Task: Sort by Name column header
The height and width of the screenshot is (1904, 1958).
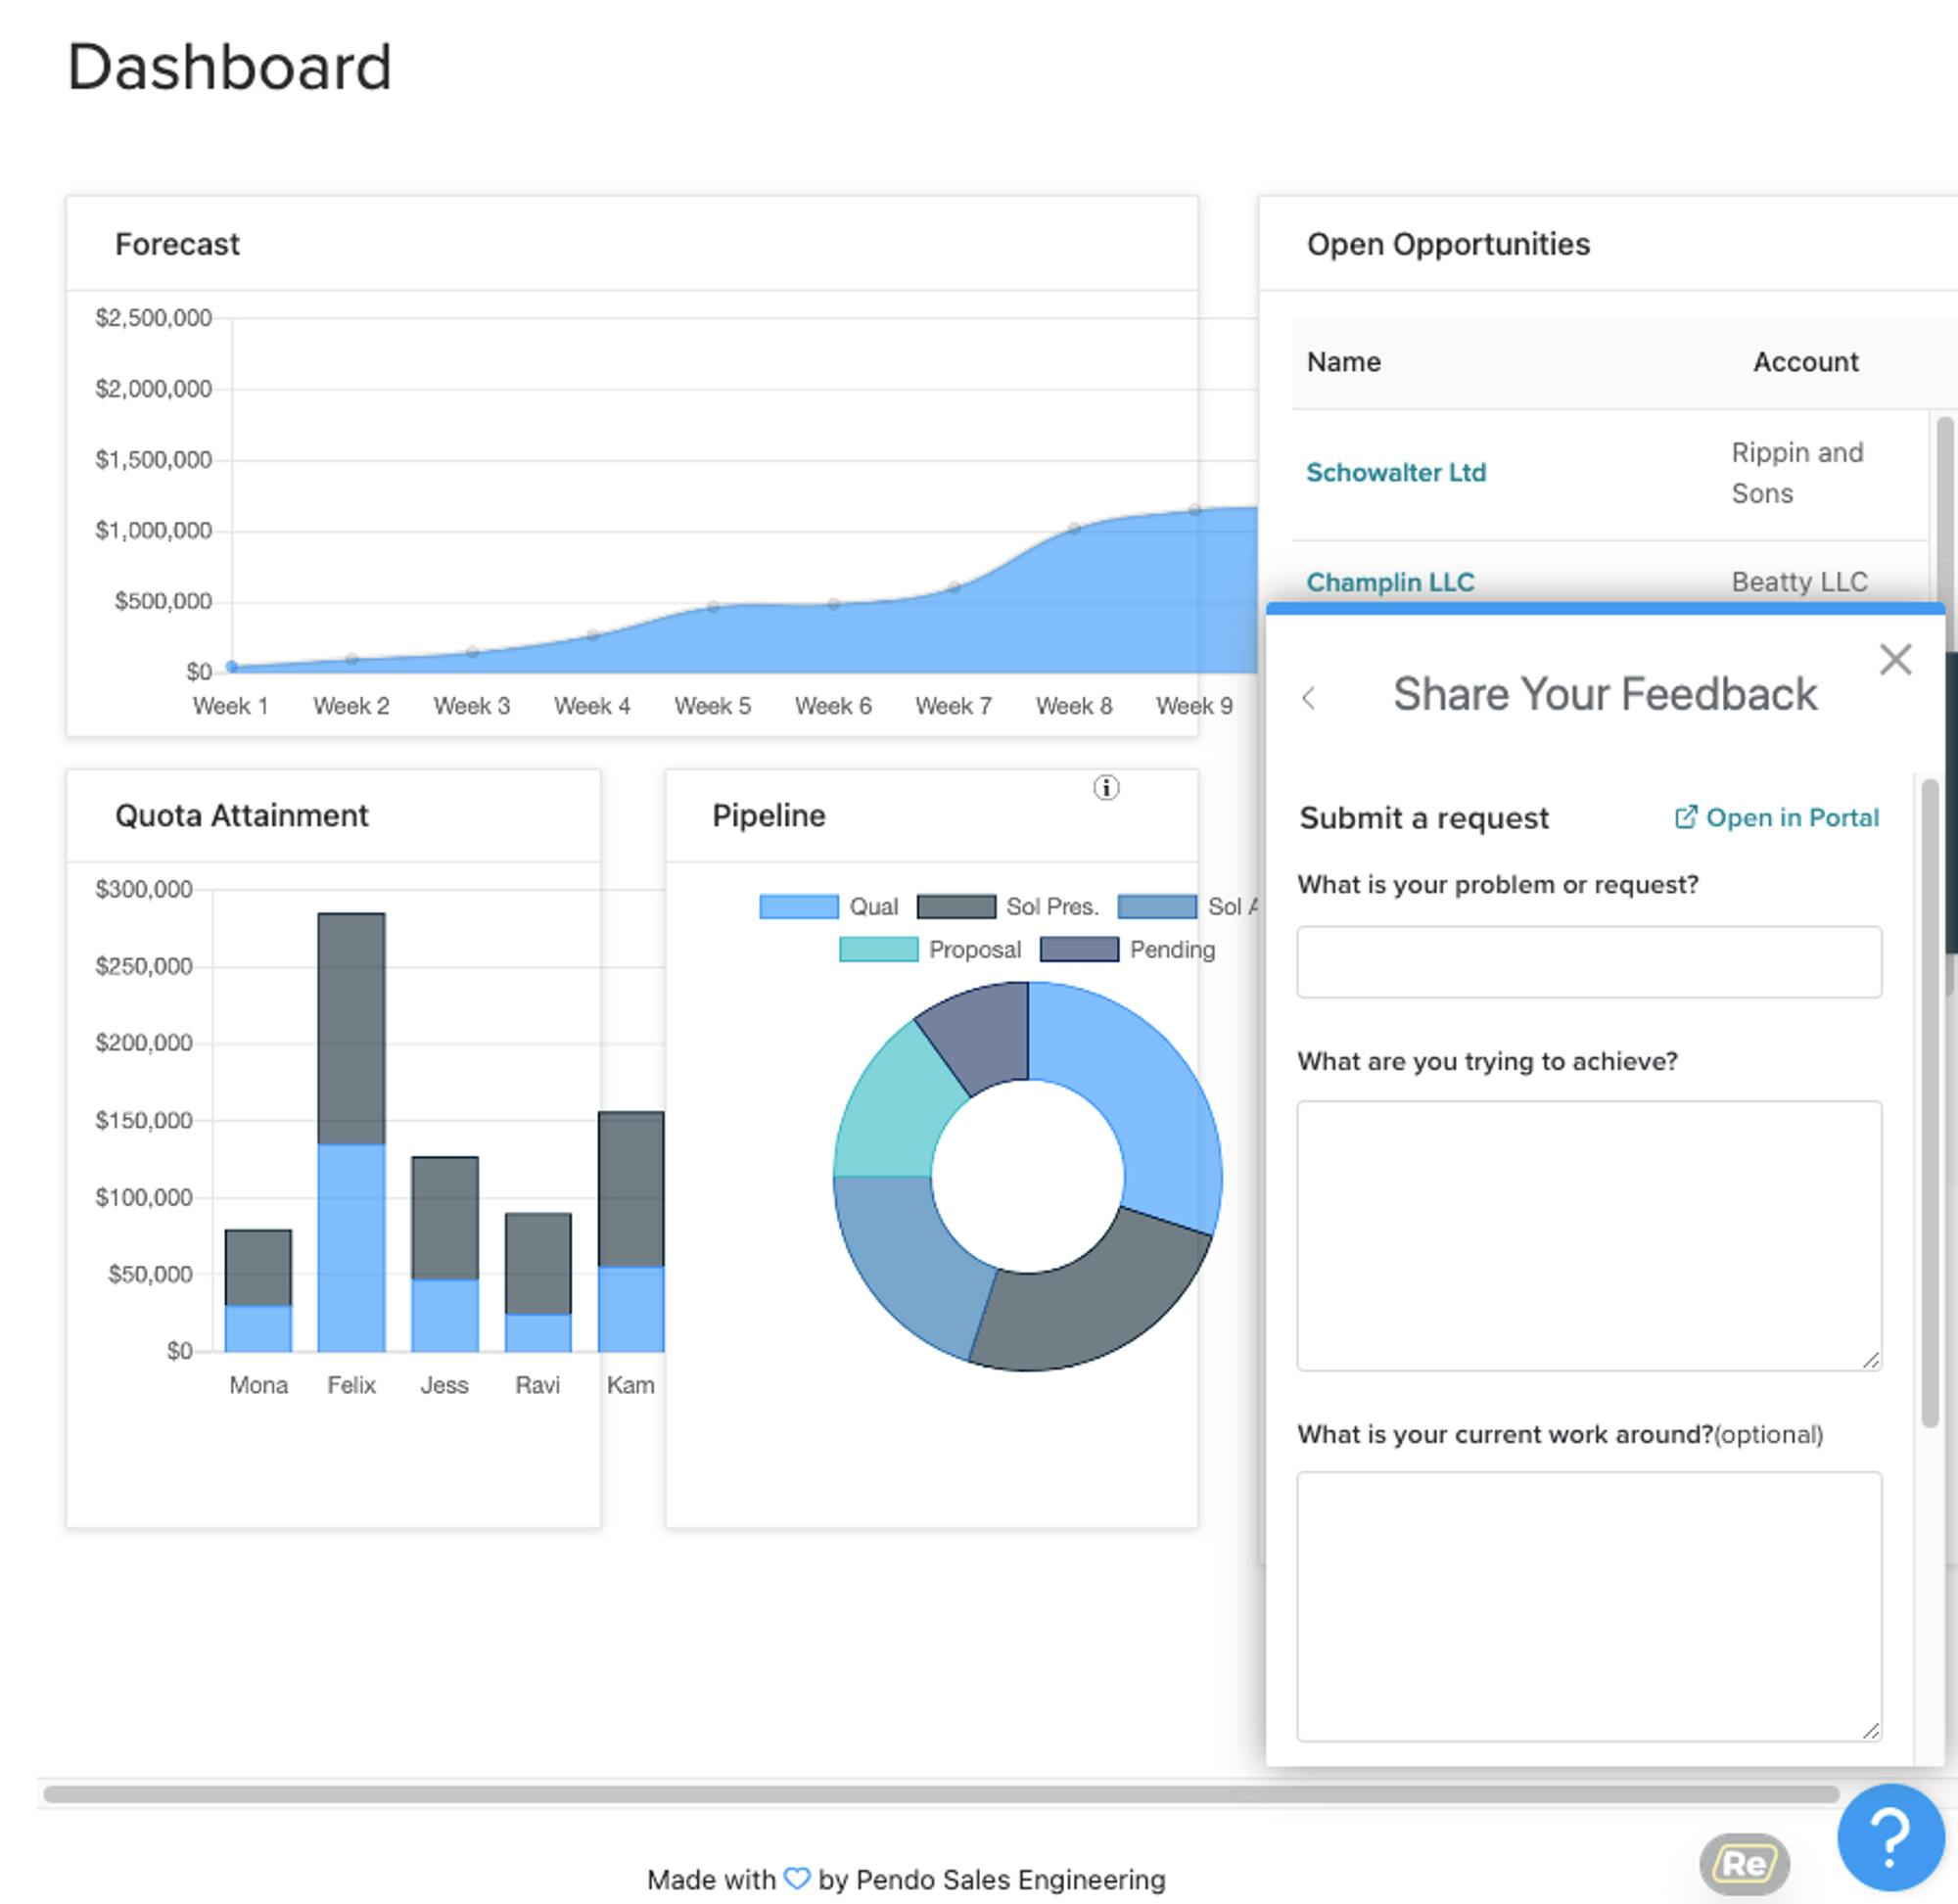Action: [x=1343, y=362]
